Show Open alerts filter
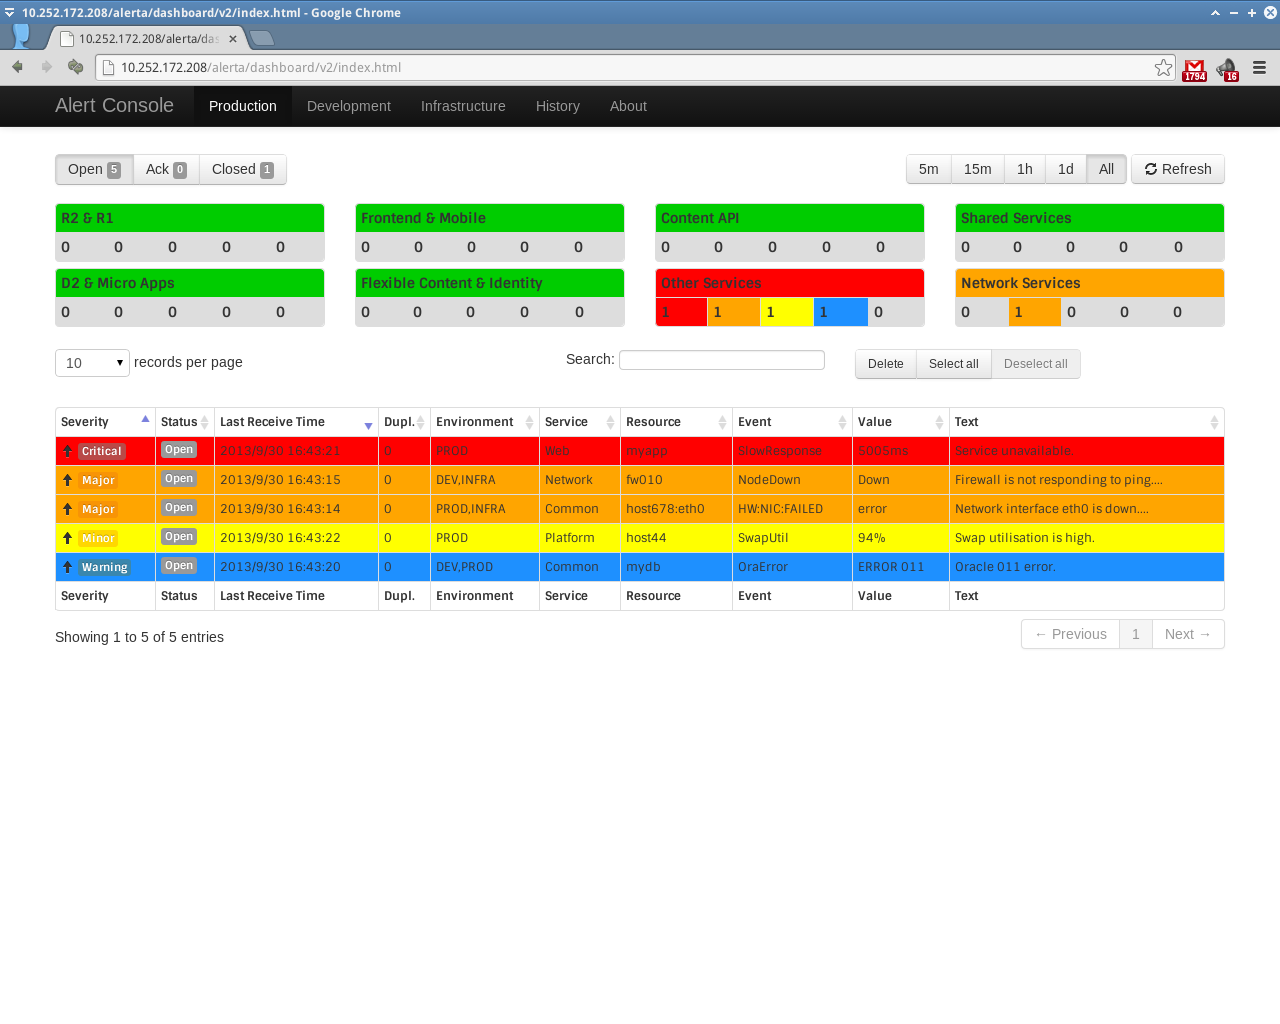The width and height of the screenshot is (1280, 1024). pyautogui.click(x=94, y=169)
